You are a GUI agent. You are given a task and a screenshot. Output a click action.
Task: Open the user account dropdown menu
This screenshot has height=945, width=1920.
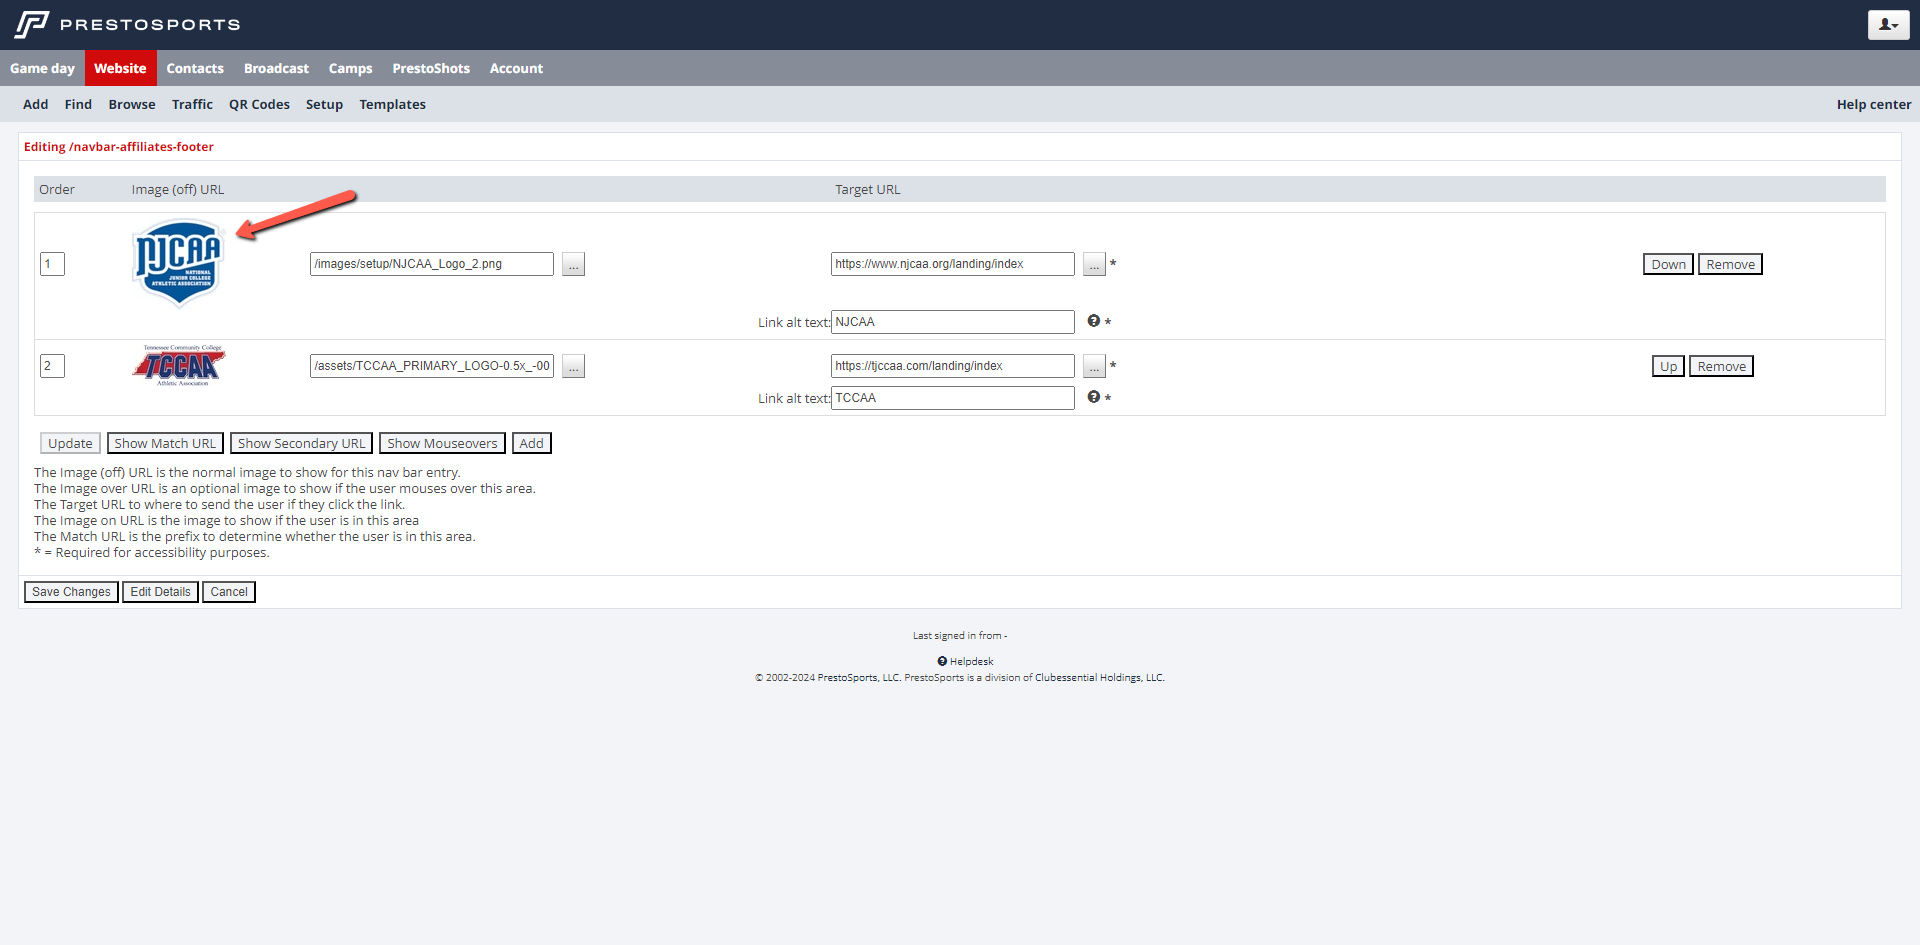(x=1888, y=25)
